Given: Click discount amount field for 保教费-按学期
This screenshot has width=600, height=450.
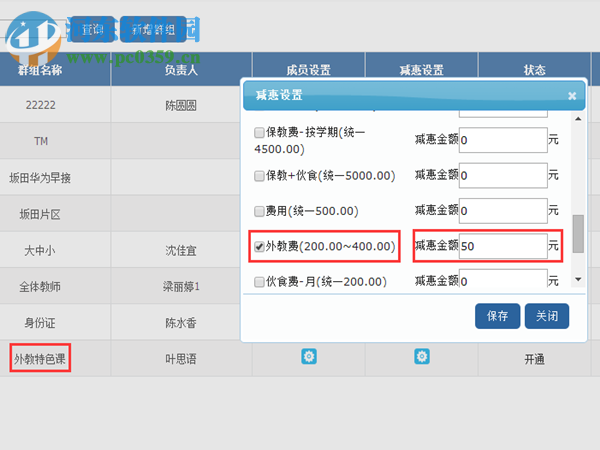Looking at the screenshot, I should pyautogui.click(x=503, y=140).
